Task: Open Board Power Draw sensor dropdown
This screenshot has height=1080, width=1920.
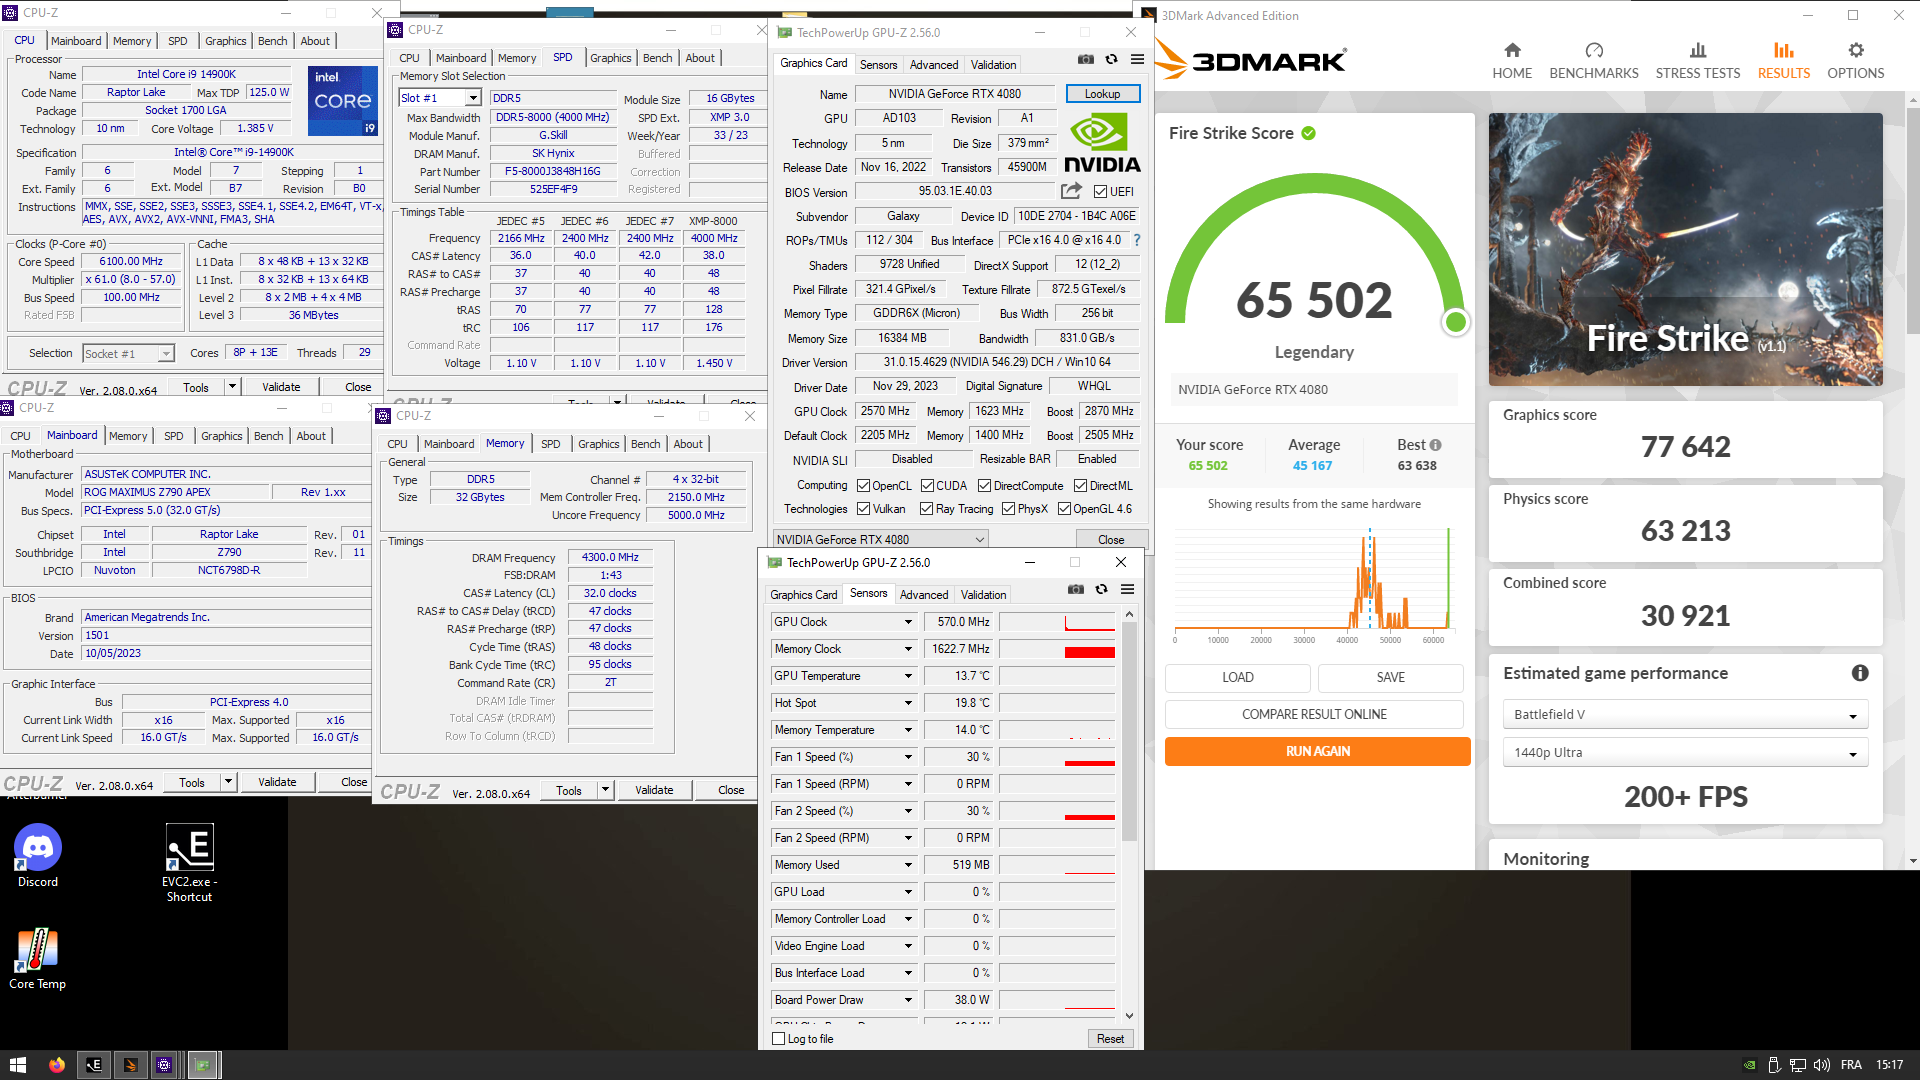Action: click(908, 1000)
